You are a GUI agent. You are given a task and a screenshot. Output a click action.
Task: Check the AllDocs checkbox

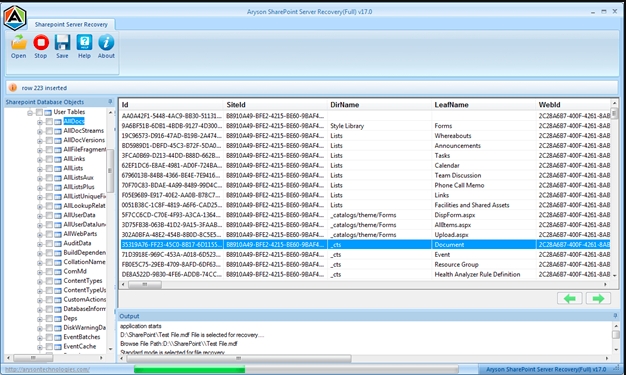tap(49, 121)
